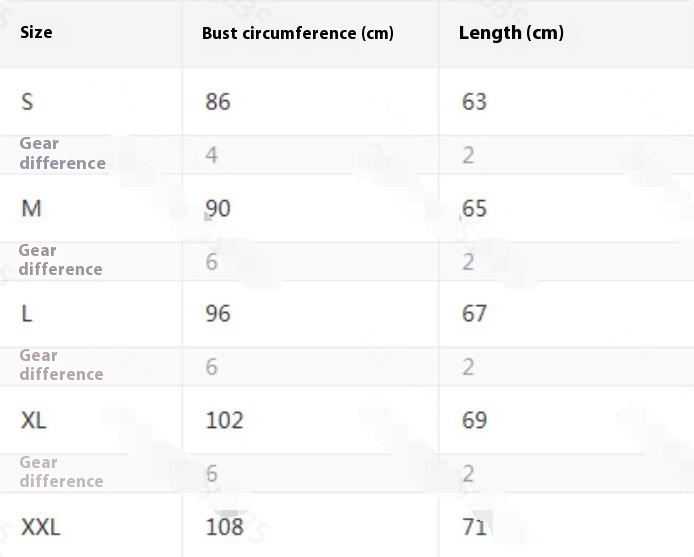
Task: Click bust value 102 for size XL
Action: 224,420
